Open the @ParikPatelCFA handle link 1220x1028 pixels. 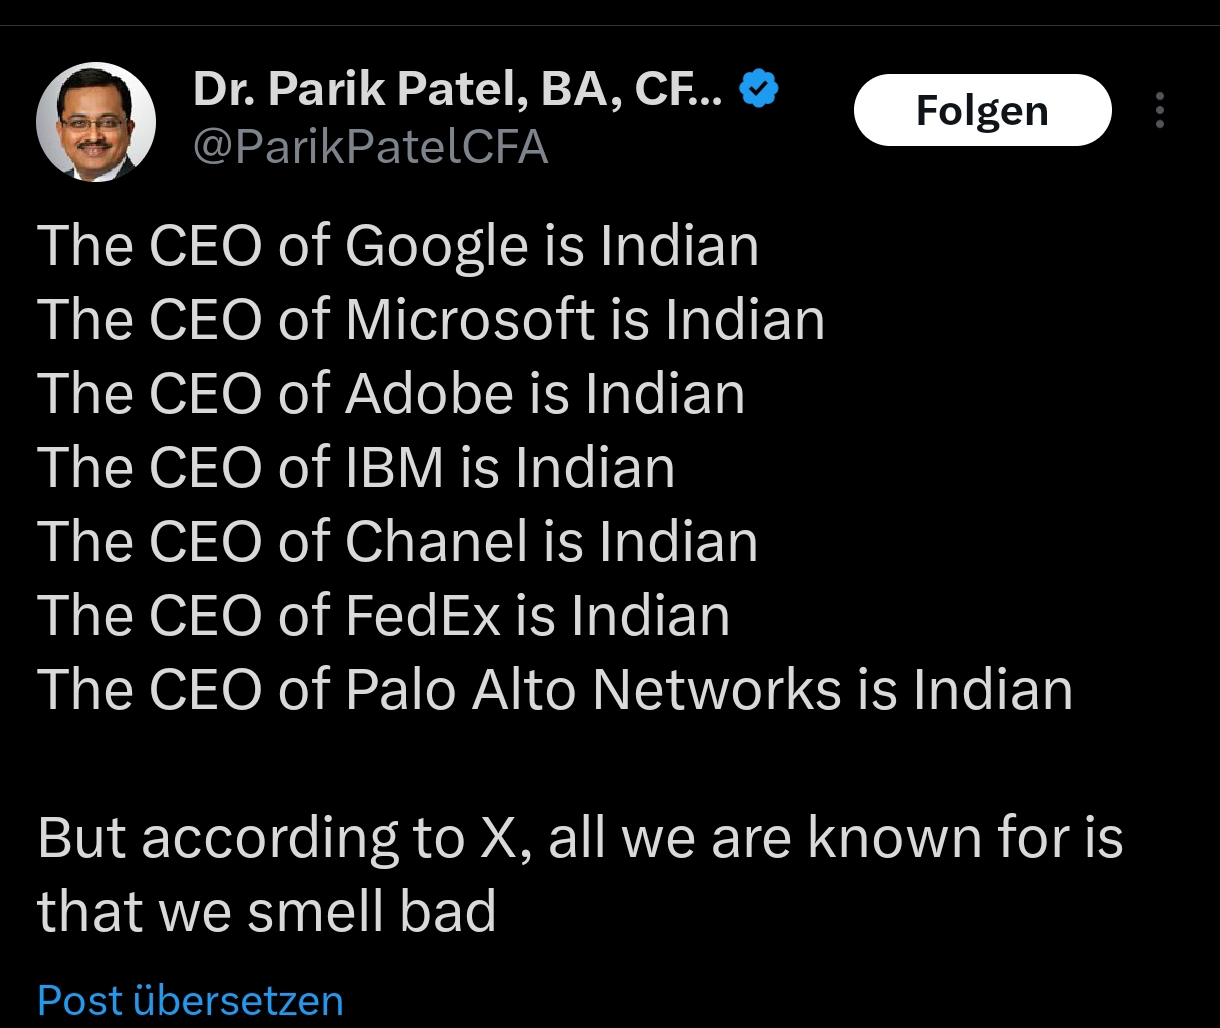(x=370, y=147)
